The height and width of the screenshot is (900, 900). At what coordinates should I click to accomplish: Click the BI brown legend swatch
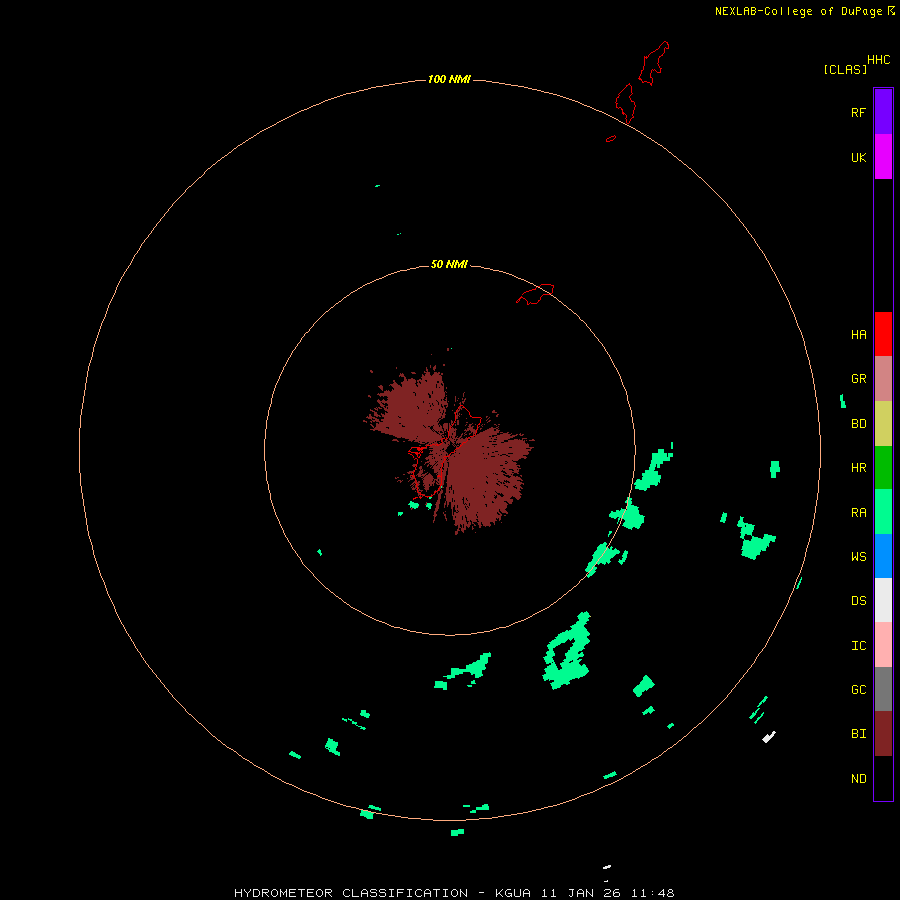(x=883, y=734)
